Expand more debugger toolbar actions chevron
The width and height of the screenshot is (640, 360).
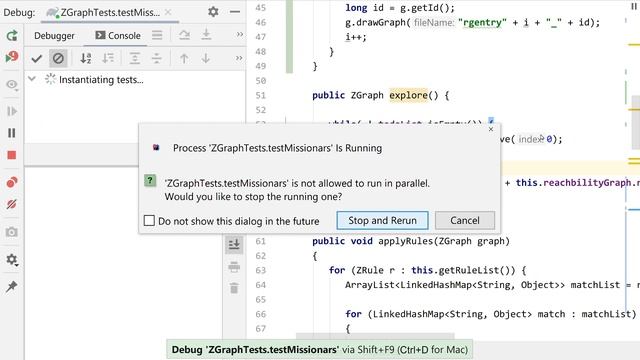[240, 35]
